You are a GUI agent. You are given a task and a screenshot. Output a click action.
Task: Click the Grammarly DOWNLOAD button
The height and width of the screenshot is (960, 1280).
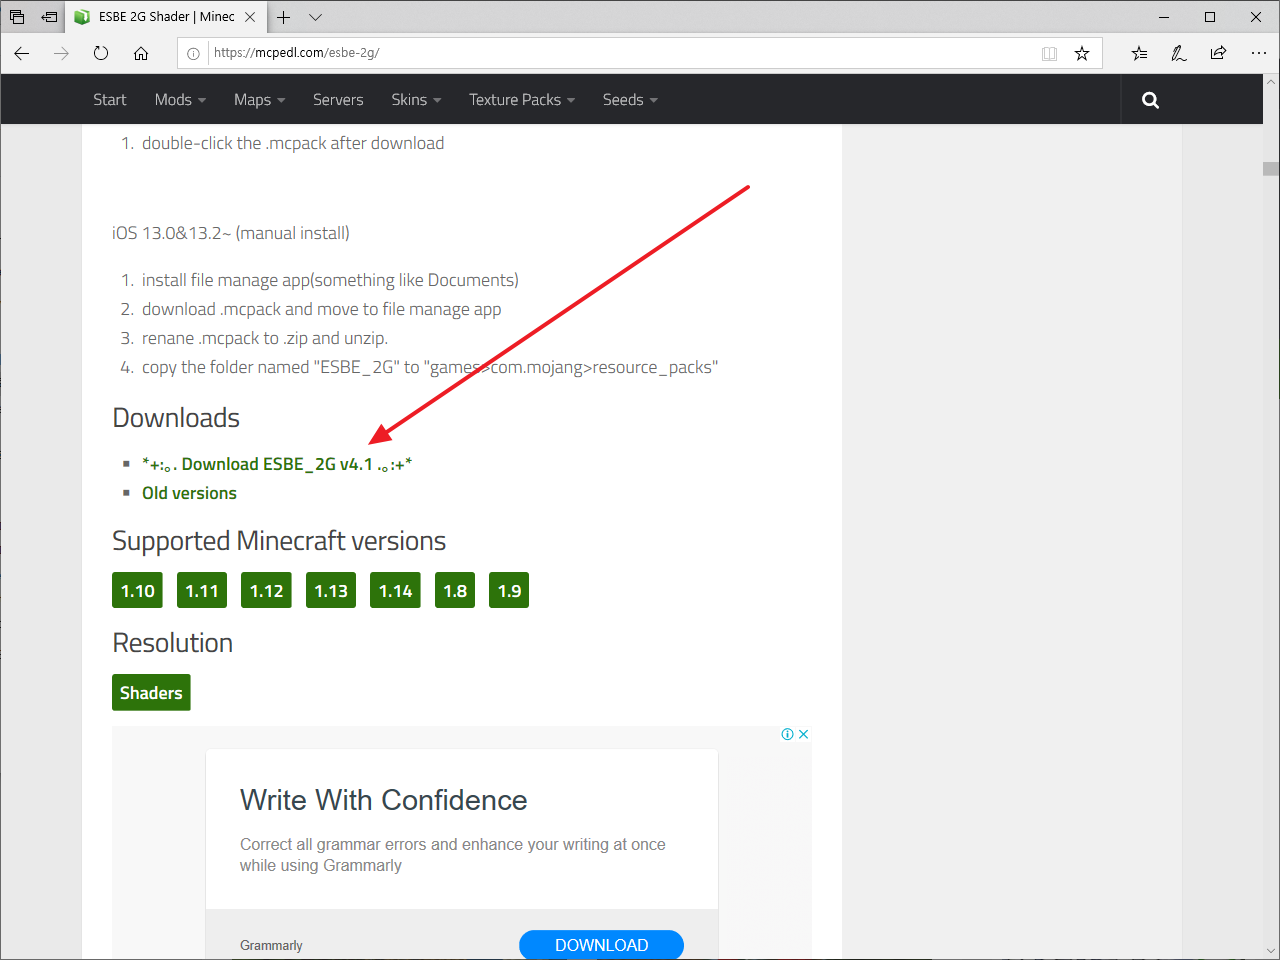click(x=601, y=945)
